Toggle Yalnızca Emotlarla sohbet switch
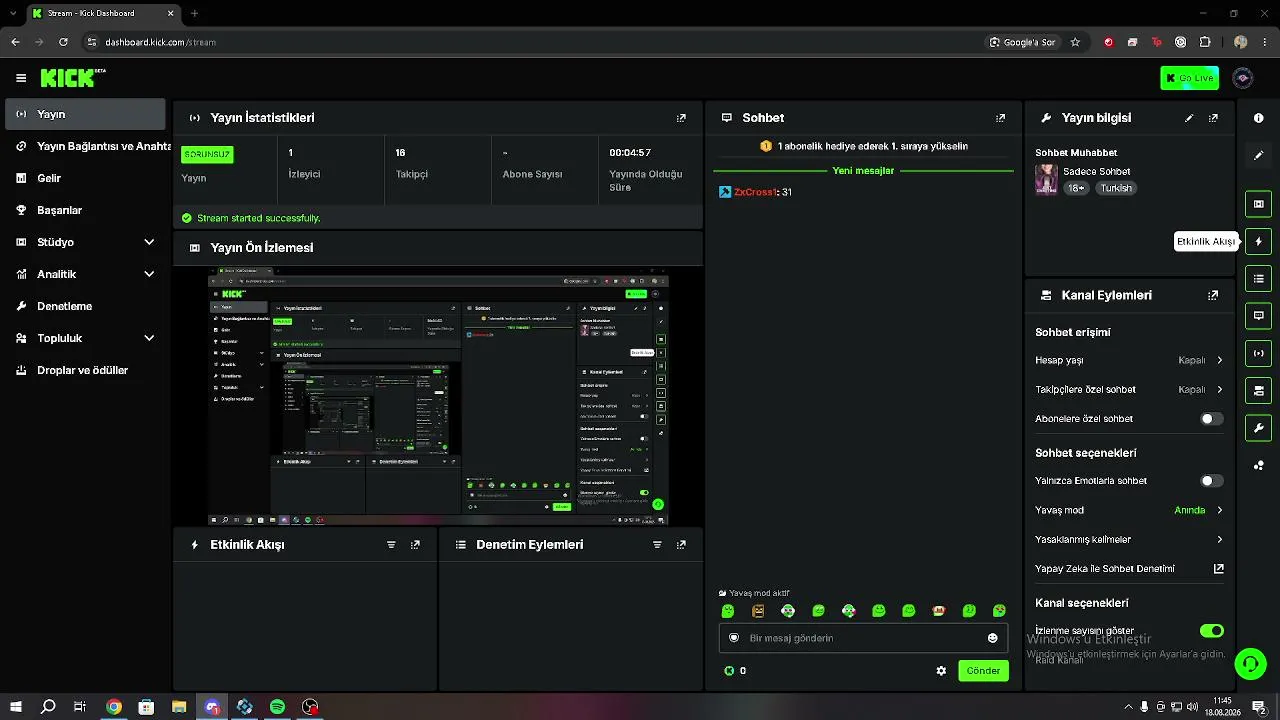The width and height of the screenshot is (1280, 720). (1211, 481)
